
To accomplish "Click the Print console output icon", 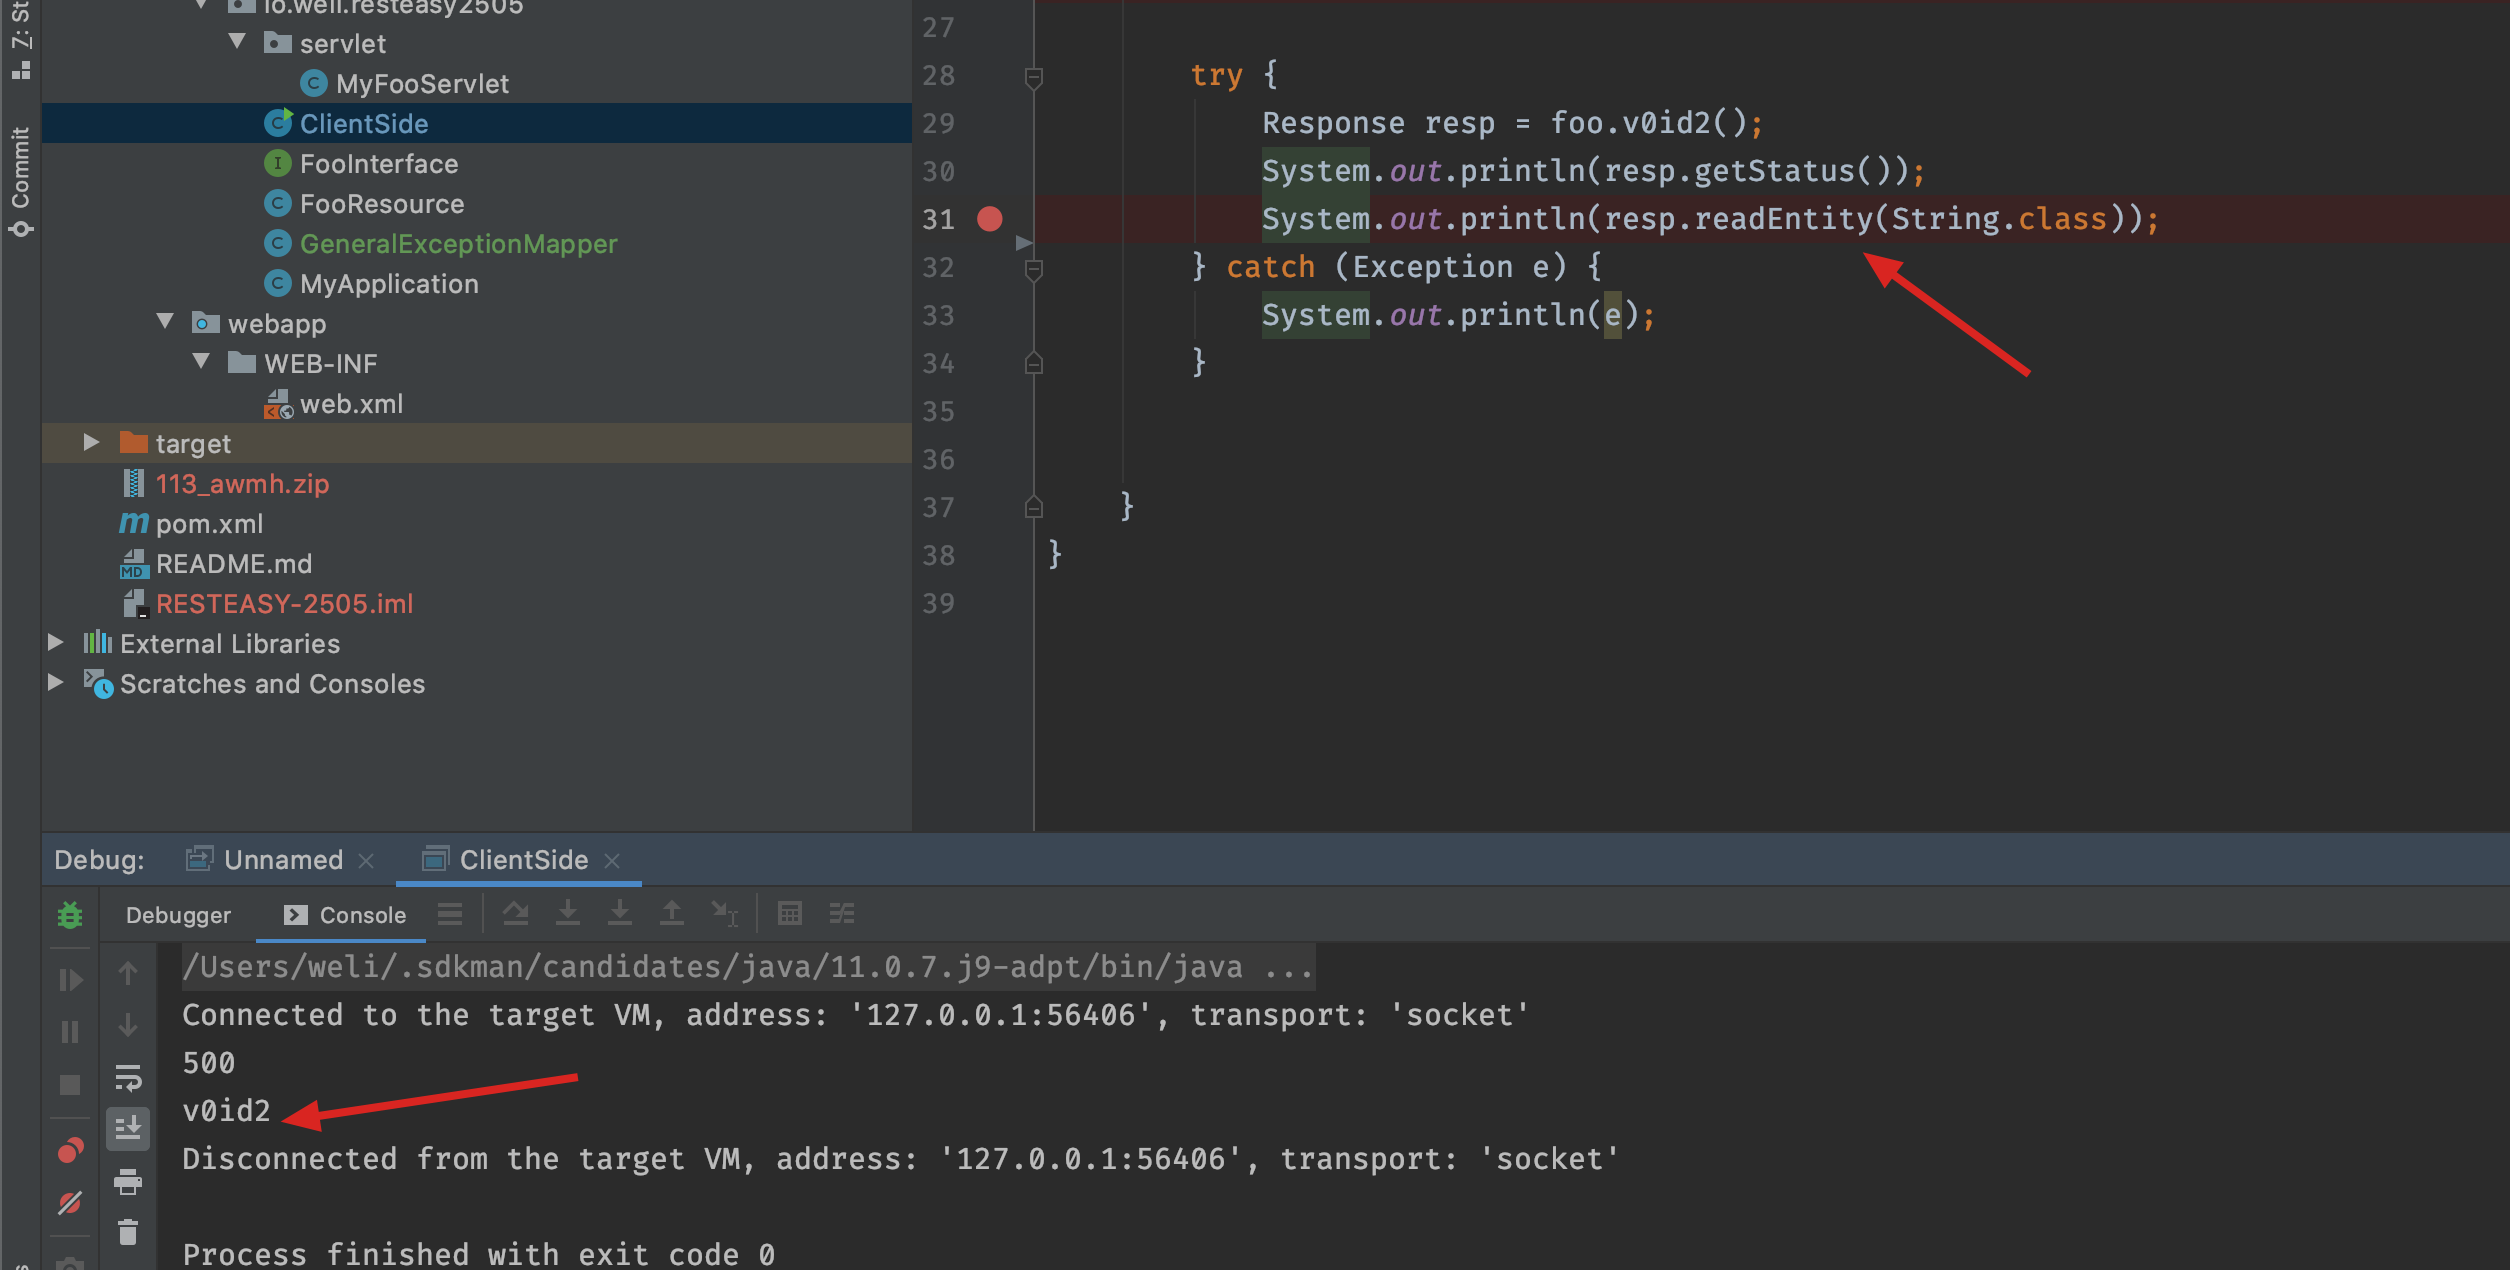I will (128, 1182).
